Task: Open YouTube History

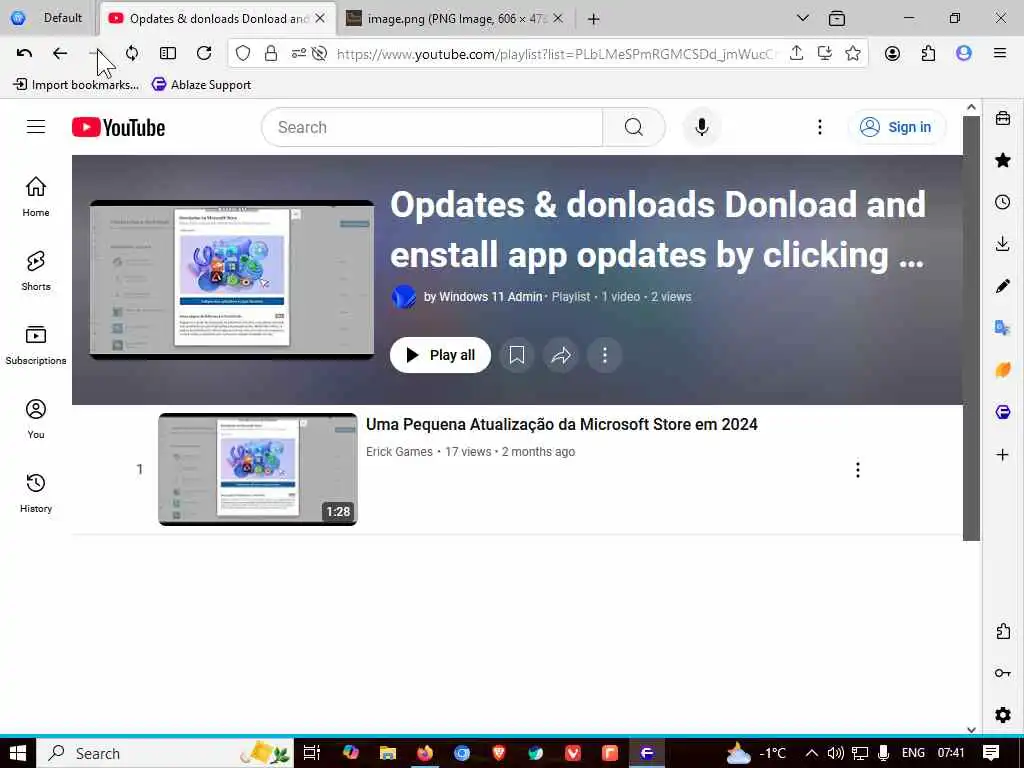Action: 36,493
